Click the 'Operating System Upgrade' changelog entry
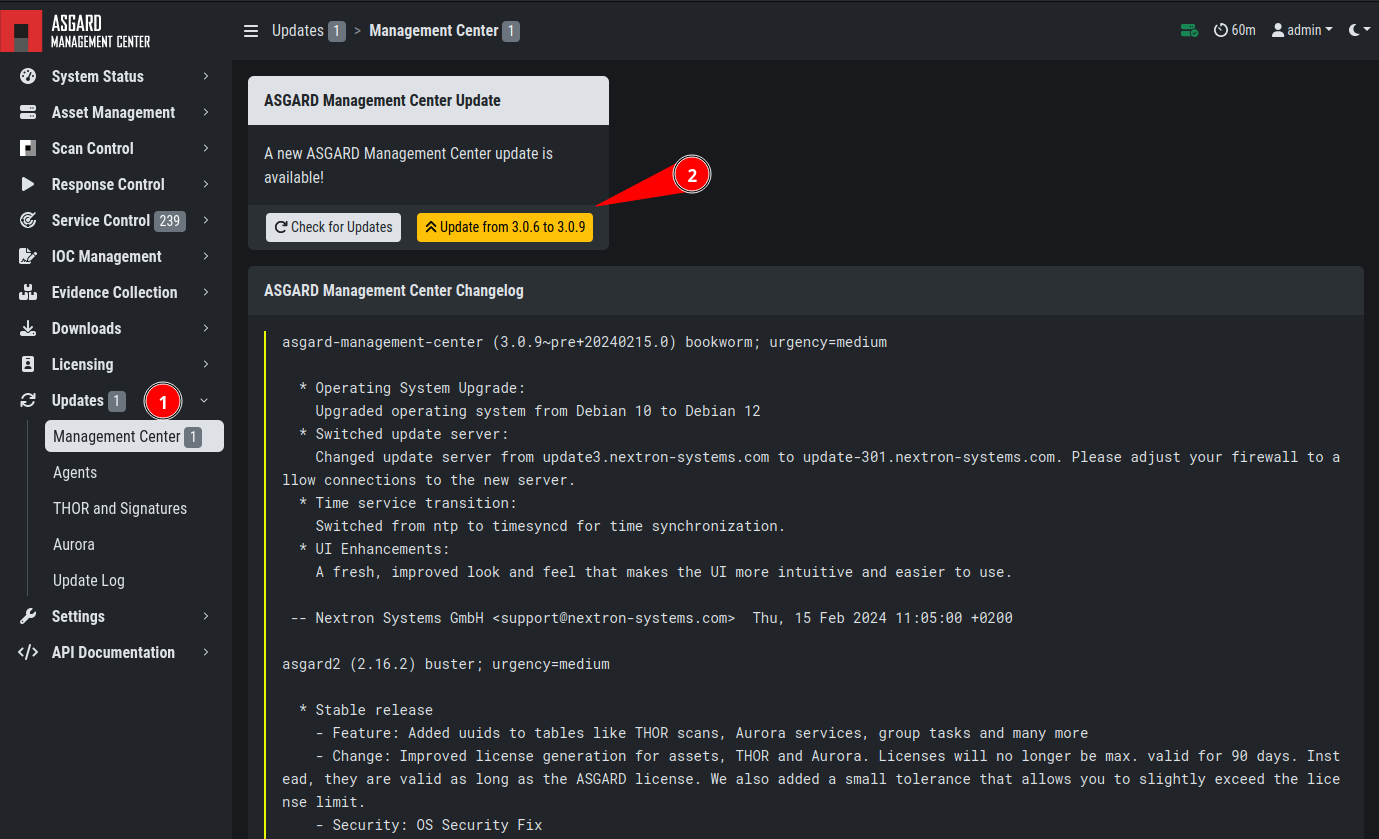 pyautogui.click(x=412, y=388)
